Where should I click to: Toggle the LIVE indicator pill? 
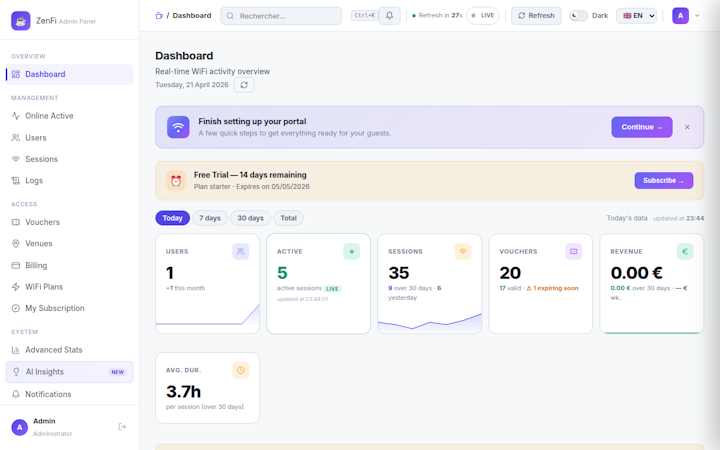483,16
